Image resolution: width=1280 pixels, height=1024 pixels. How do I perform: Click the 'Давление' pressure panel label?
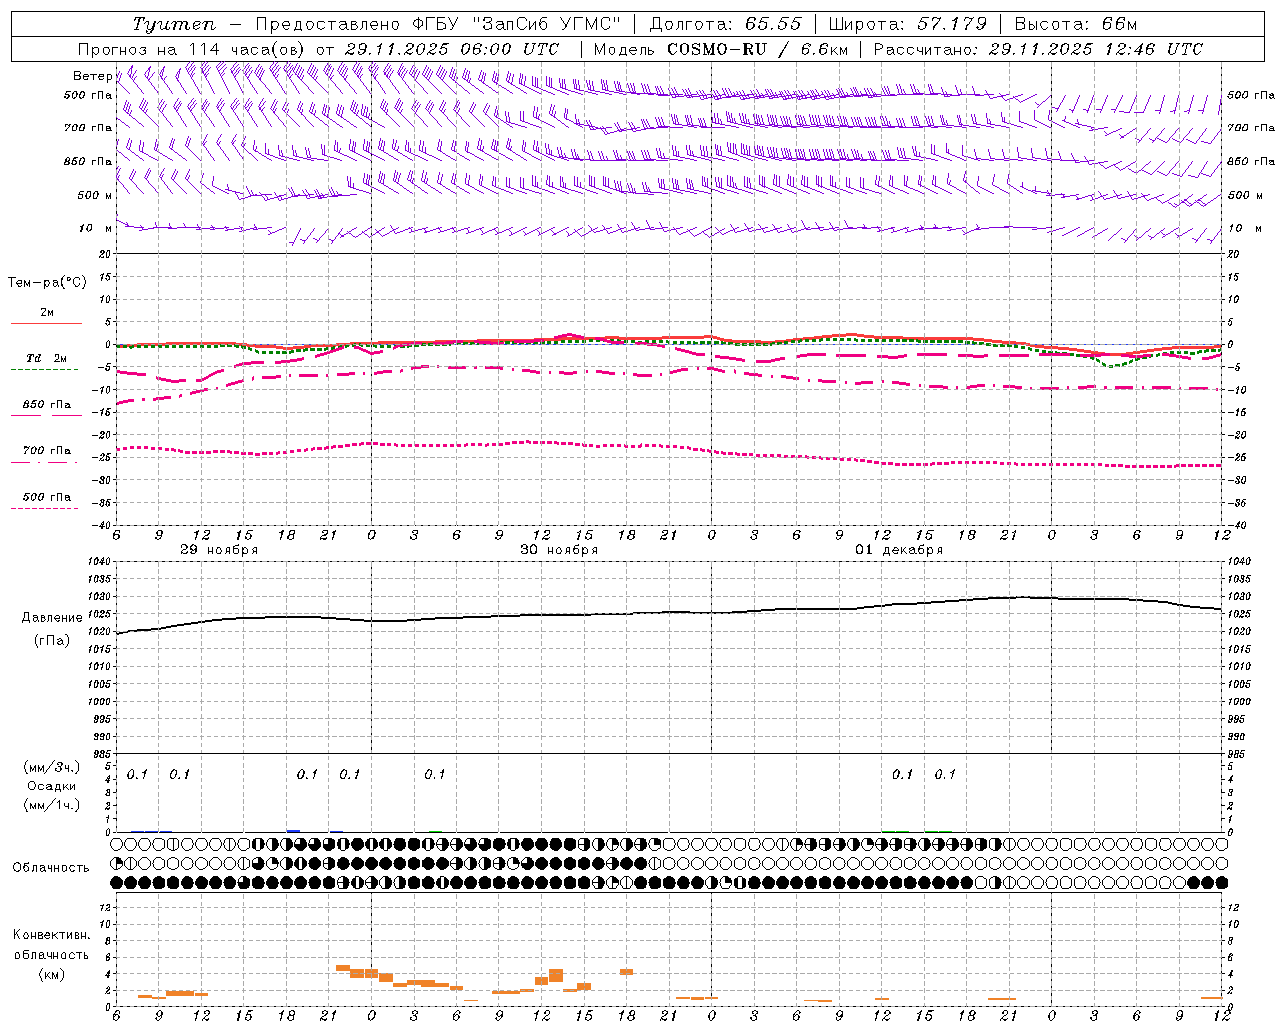[x=52, y=618]
